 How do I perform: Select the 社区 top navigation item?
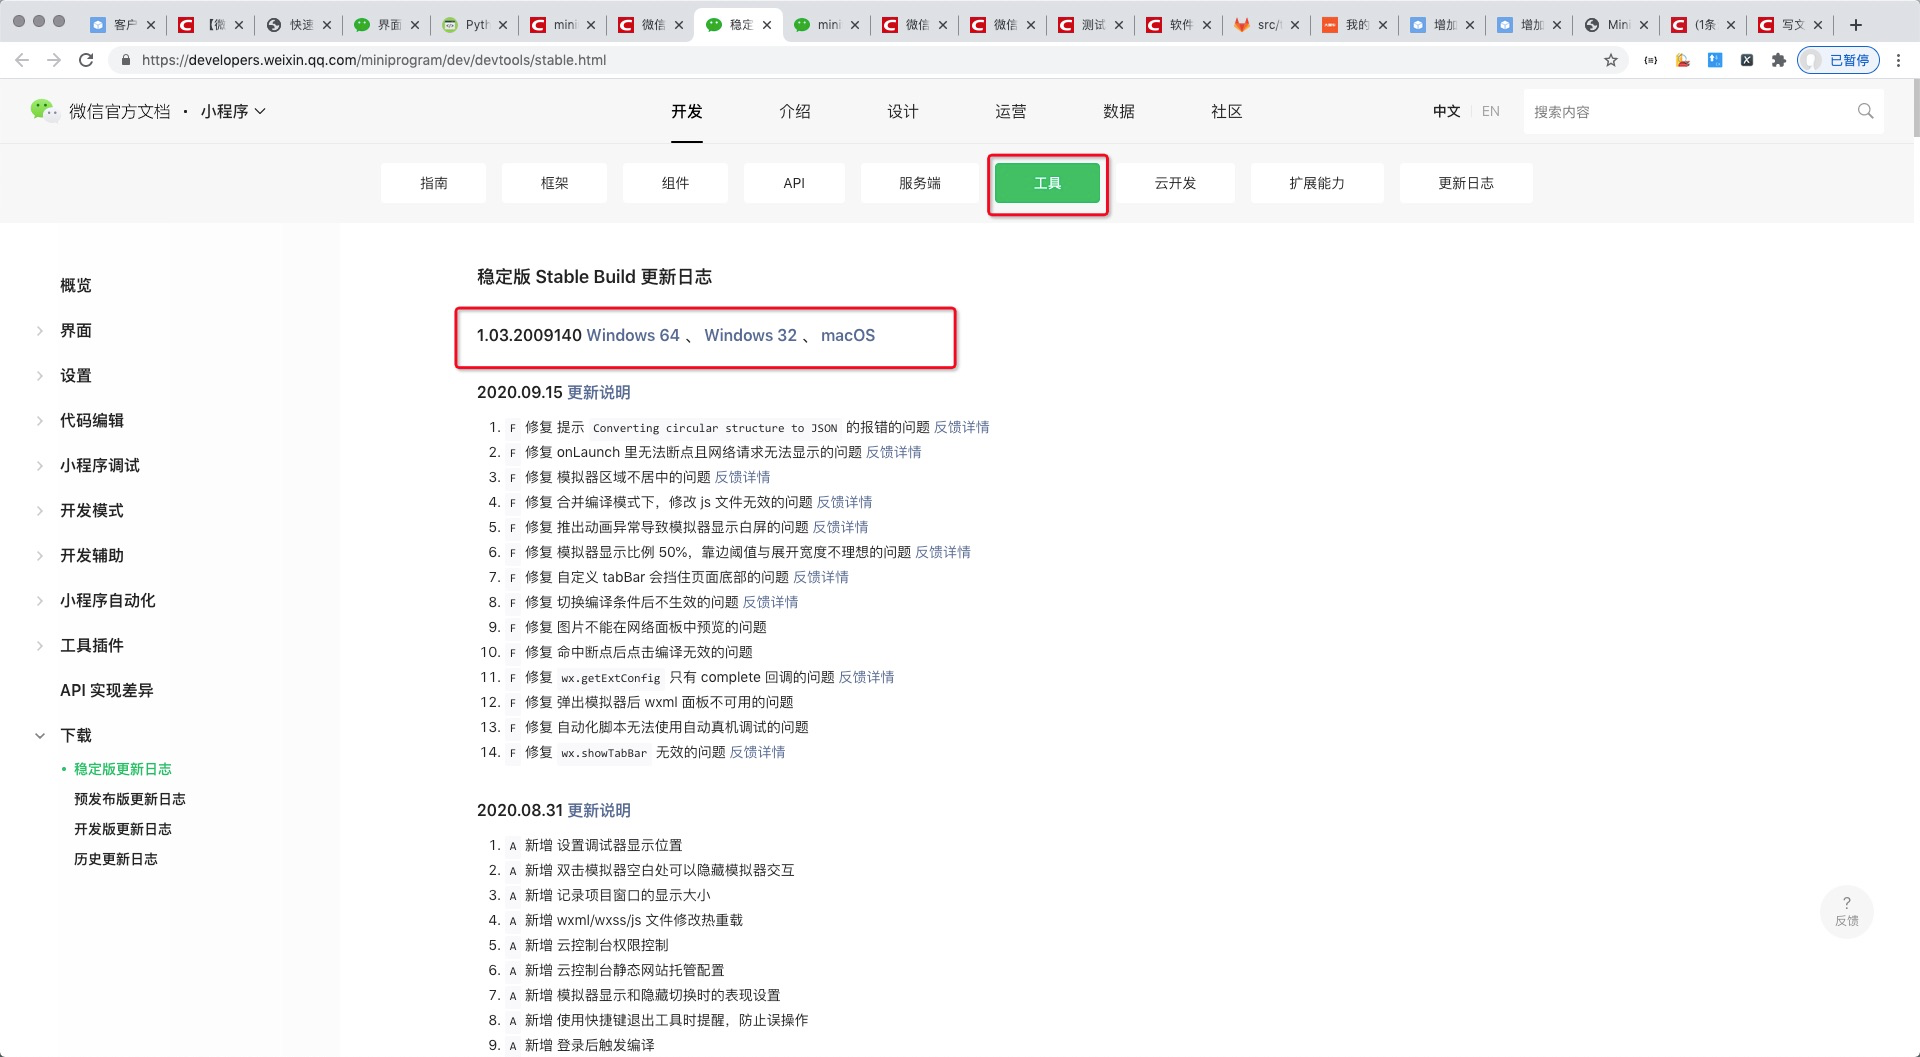pyautogui.click(x=1227, y=111)
